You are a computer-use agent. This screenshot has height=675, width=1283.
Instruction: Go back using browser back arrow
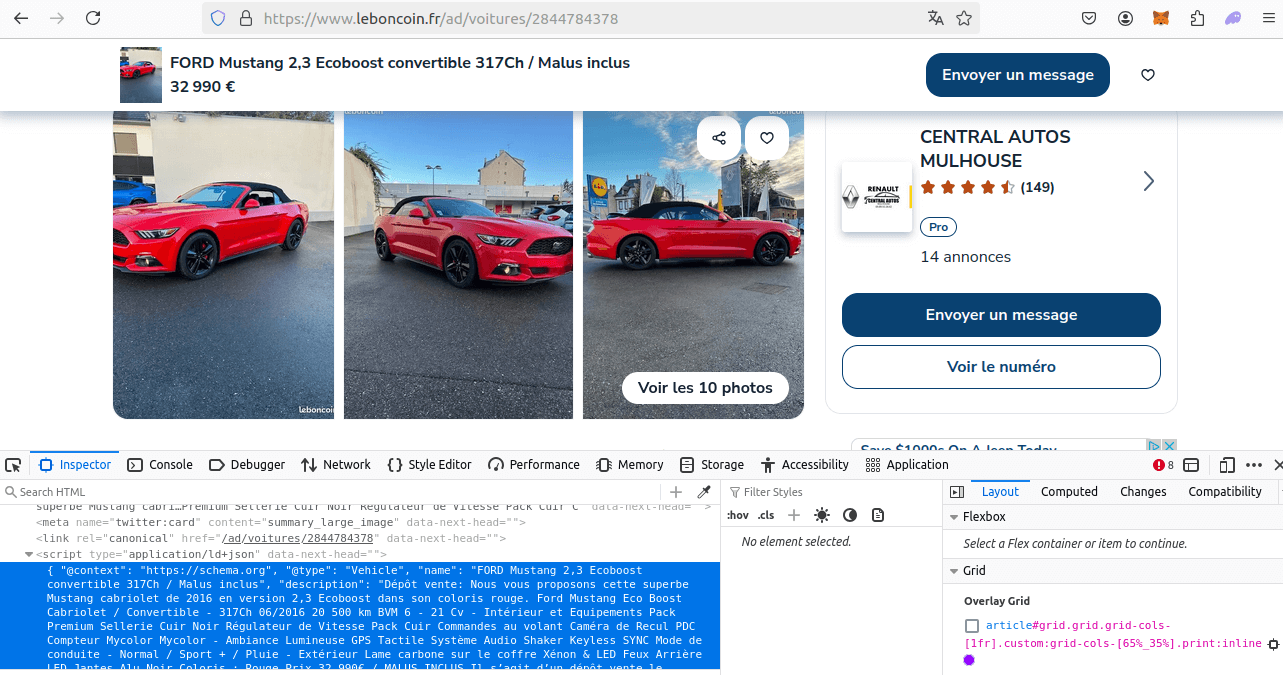21,18
